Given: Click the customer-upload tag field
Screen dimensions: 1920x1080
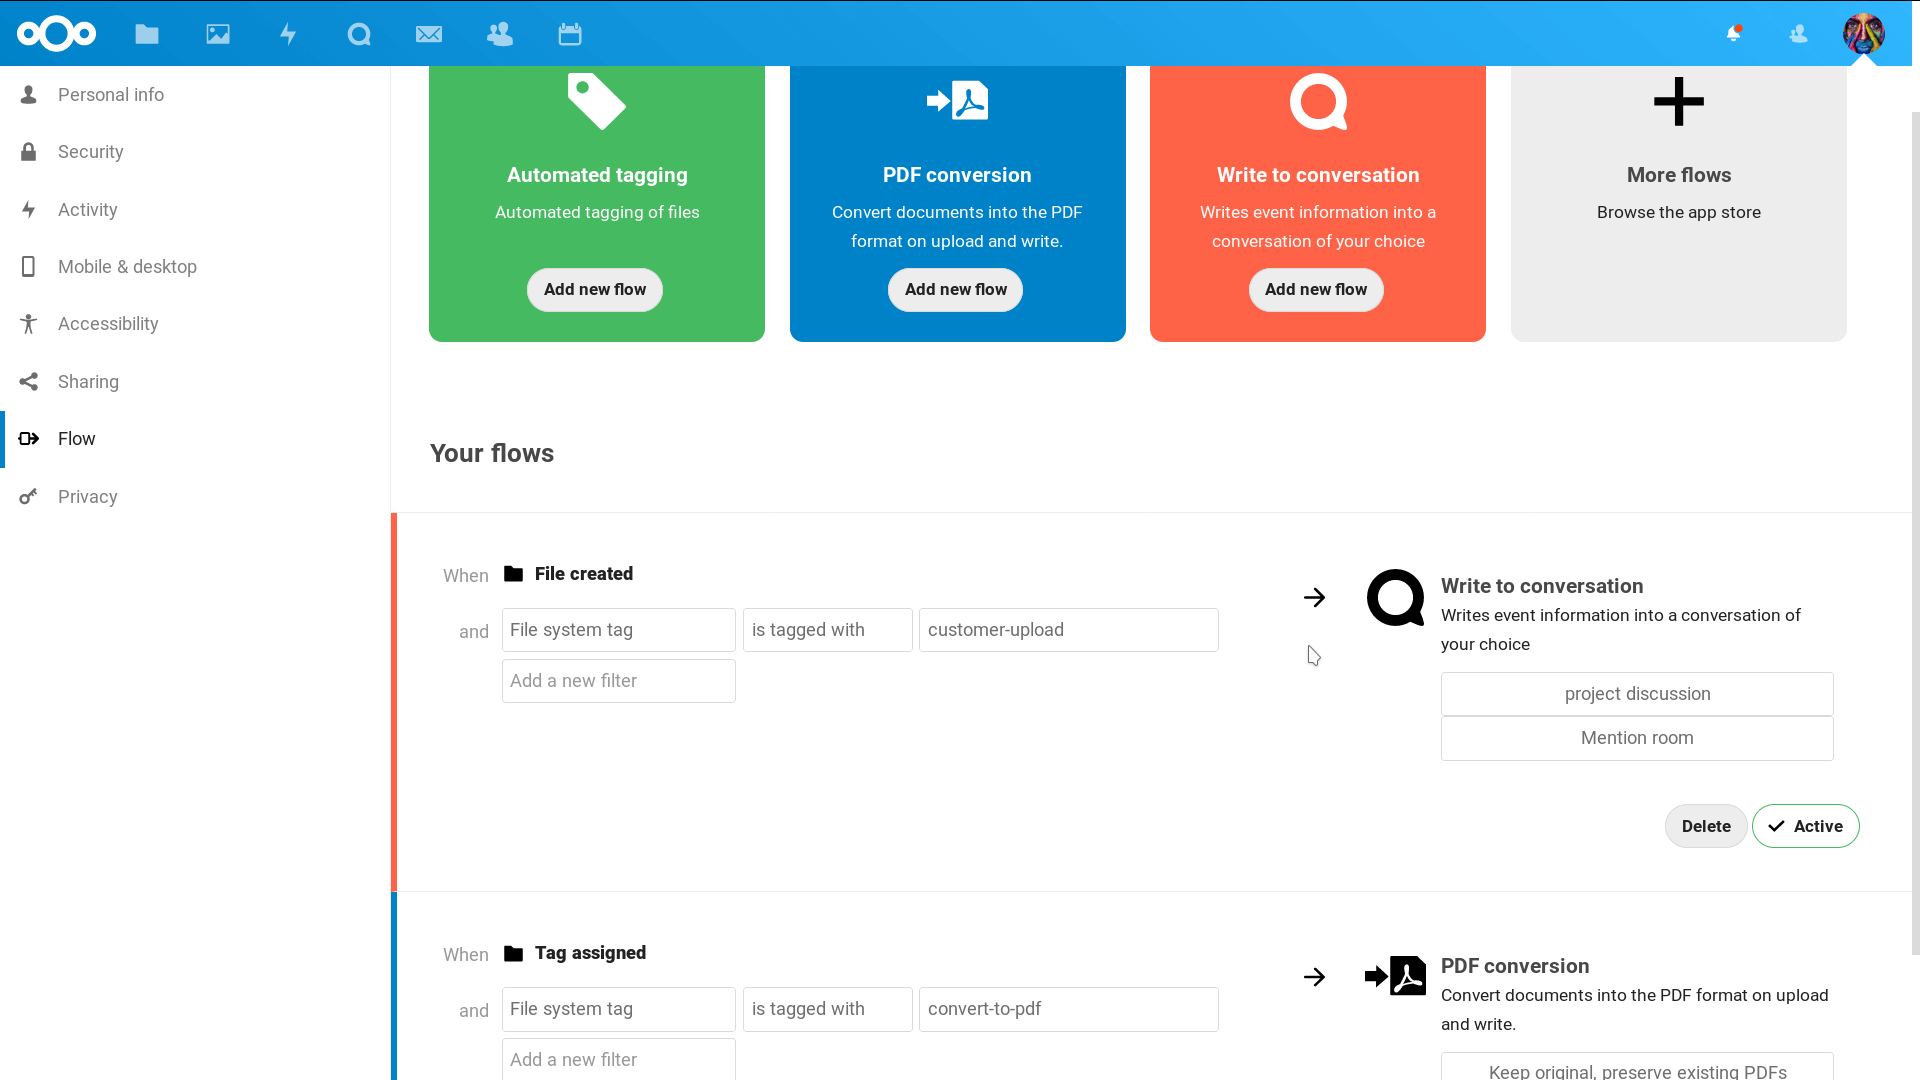Looking at the screenshot, I should [x=1068, y=630].
